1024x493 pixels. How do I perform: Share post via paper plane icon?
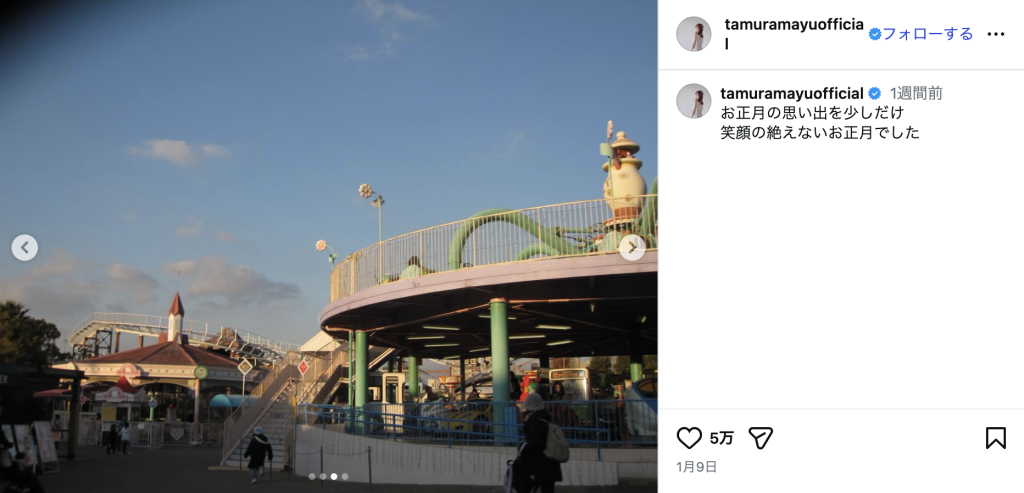(x=760, y=437)
